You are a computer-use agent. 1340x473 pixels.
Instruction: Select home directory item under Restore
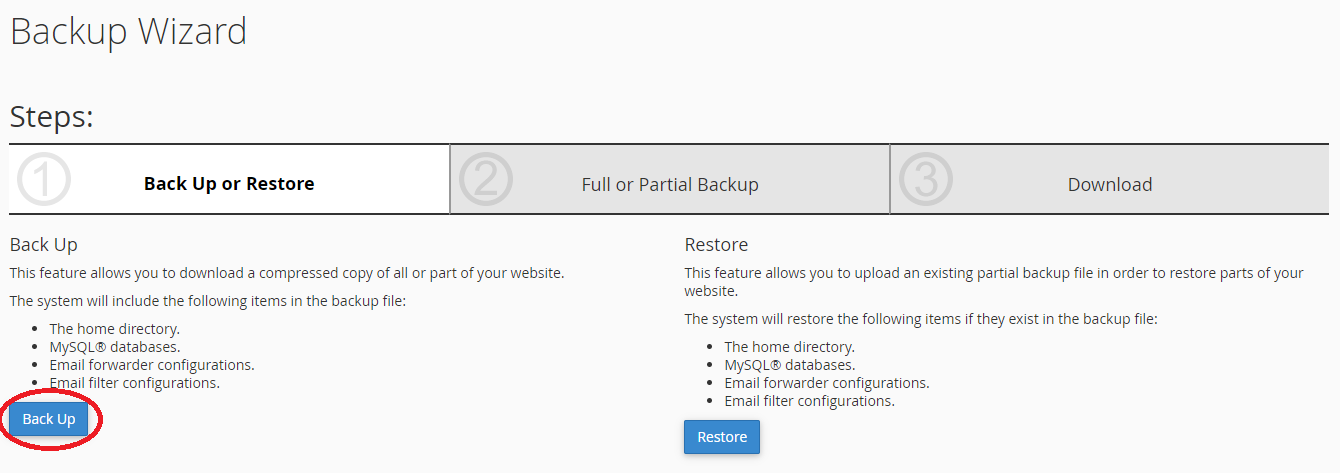789,347
